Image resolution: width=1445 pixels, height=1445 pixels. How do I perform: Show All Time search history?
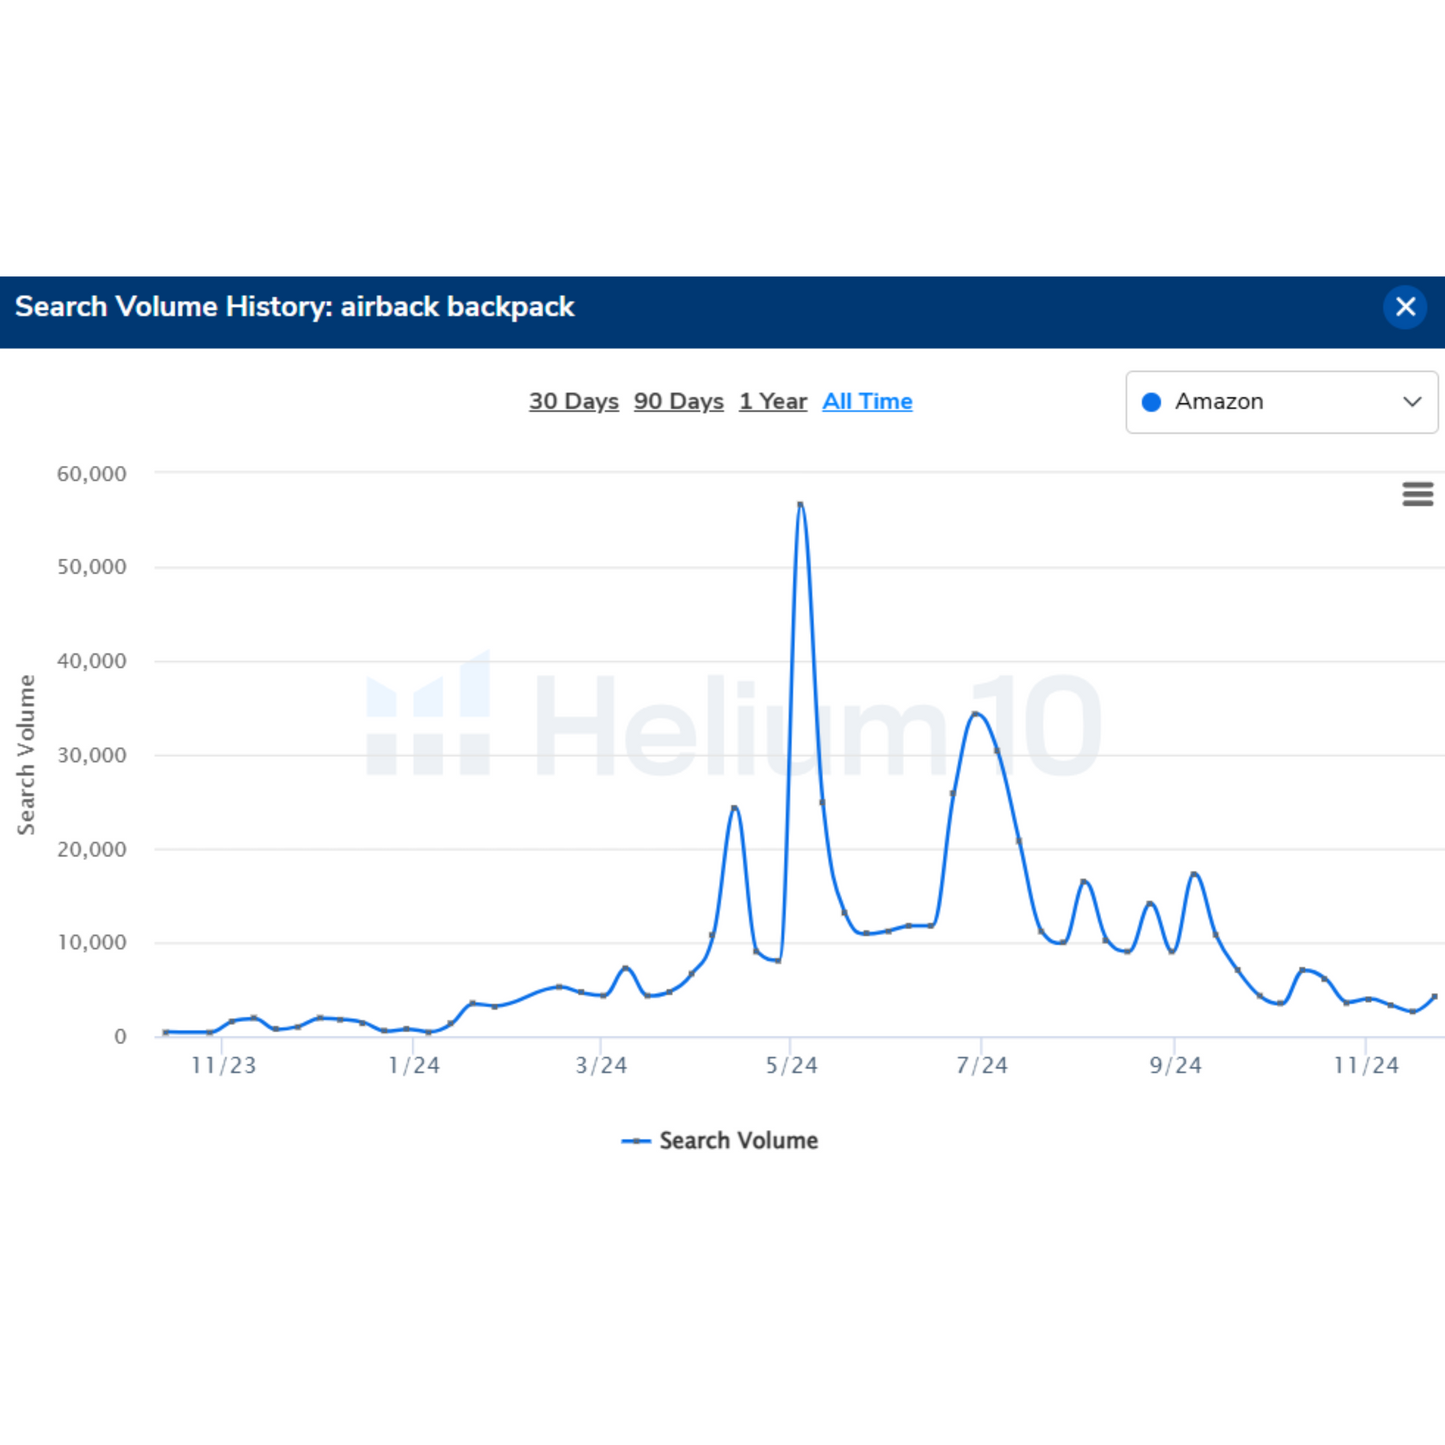[x=867, y=401]
